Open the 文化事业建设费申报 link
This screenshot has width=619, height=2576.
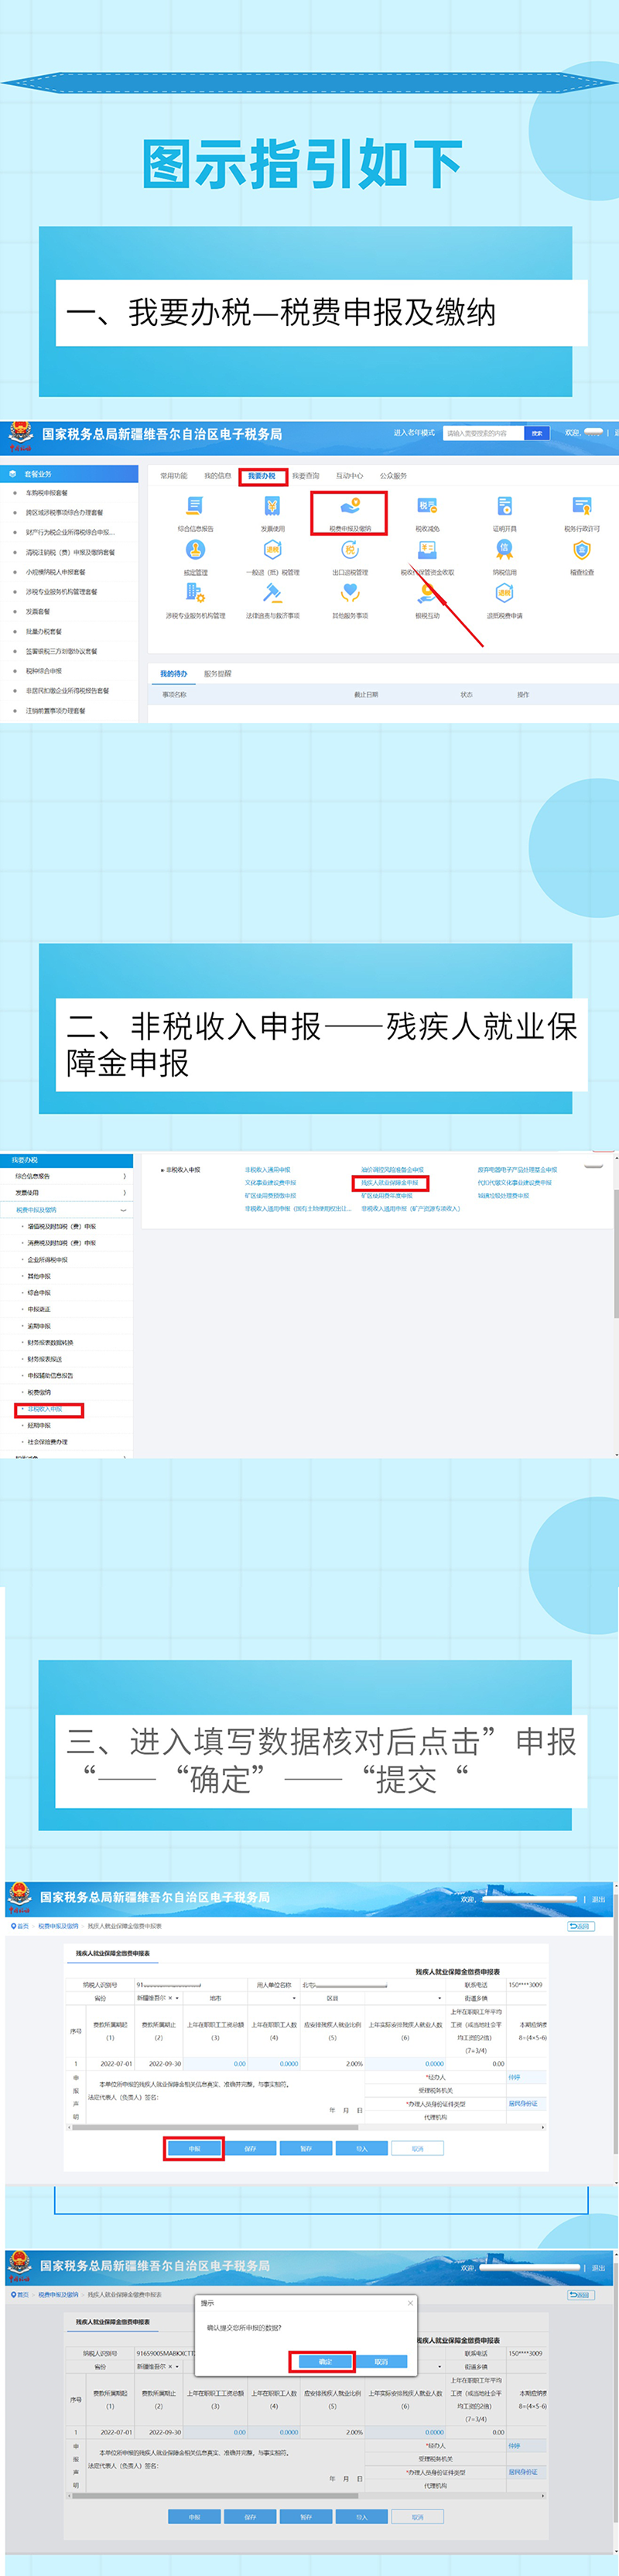pyautogui.click(x=270, y=1183)
